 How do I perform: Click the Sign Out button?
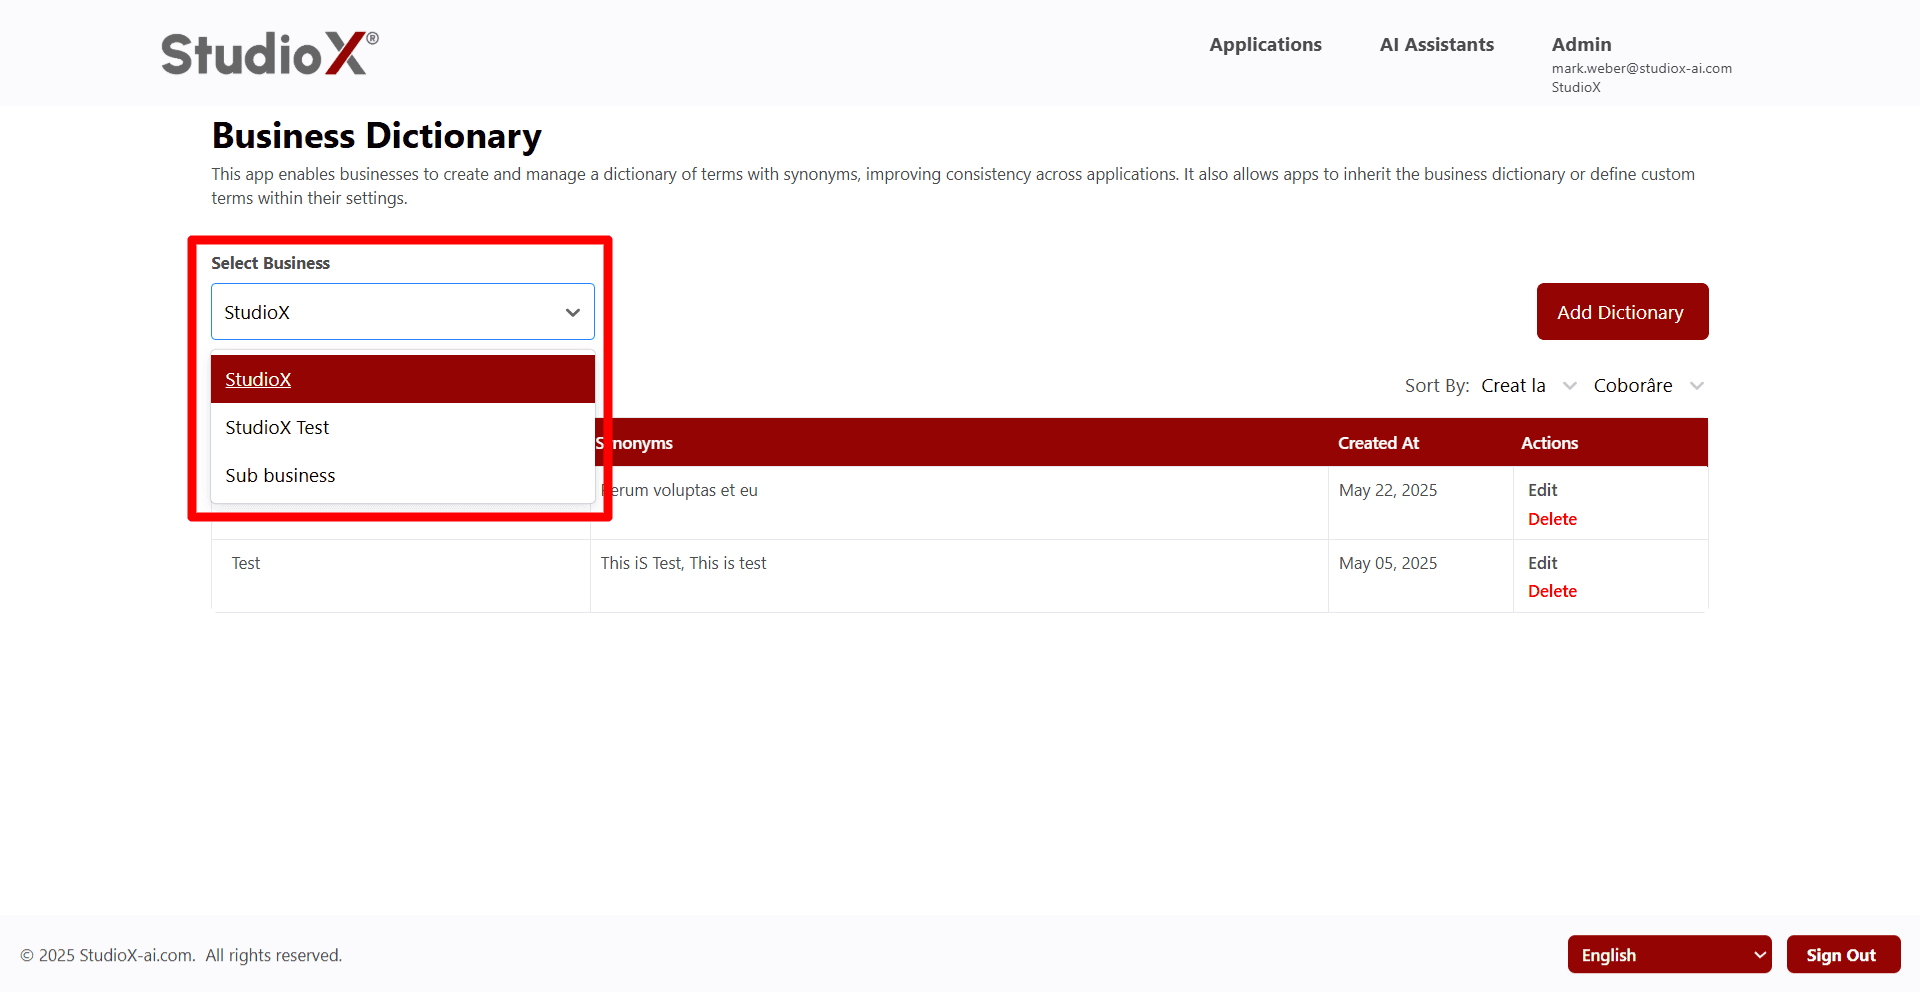tap(1843, 954)
